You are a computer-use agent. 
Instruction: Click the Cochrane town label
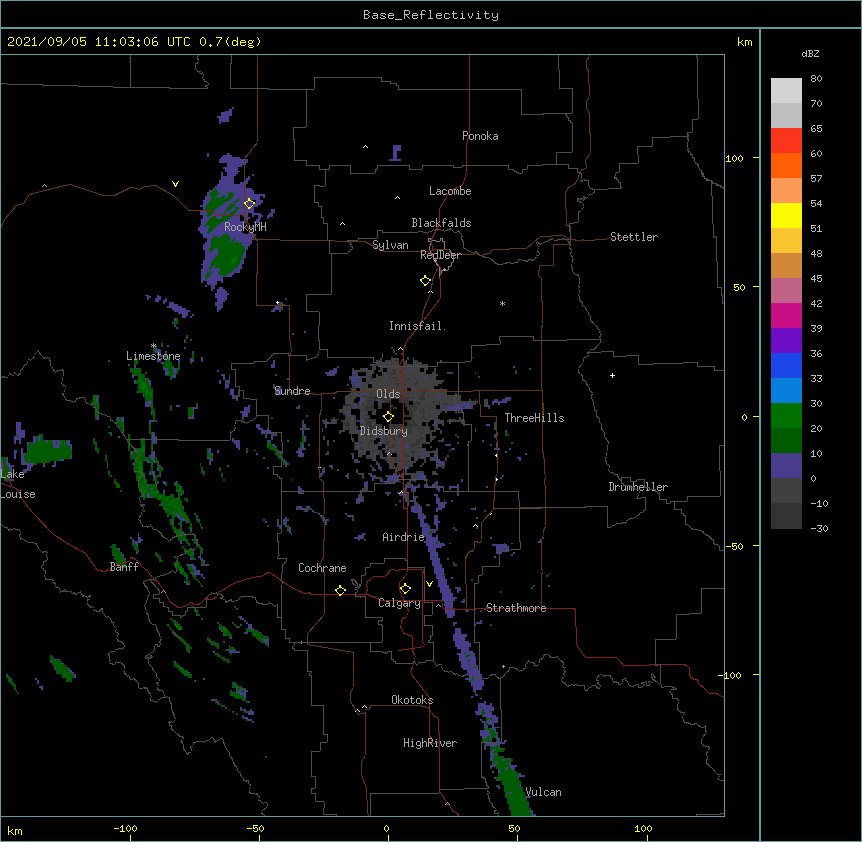tap(322, 568)
